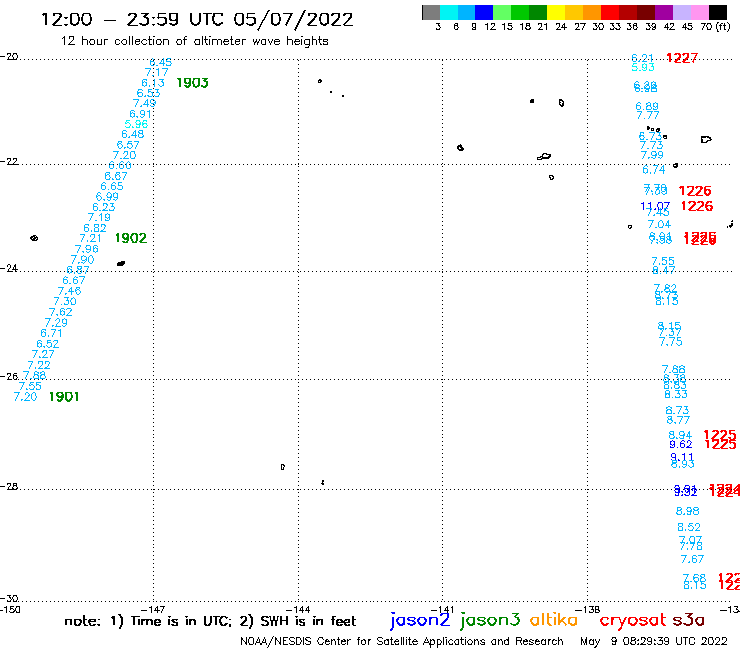Click wave height value 7.49
The height and width of the screenshot is (650, 740).
tap(144, 103)
